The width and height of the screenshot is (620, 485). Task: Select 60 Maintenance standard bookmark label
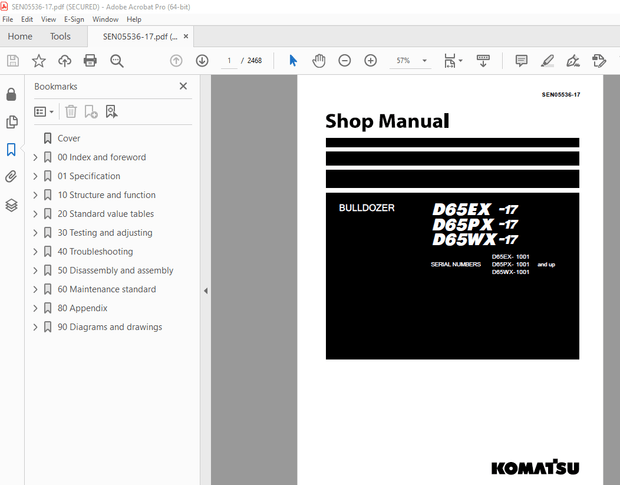pos(107,289)
